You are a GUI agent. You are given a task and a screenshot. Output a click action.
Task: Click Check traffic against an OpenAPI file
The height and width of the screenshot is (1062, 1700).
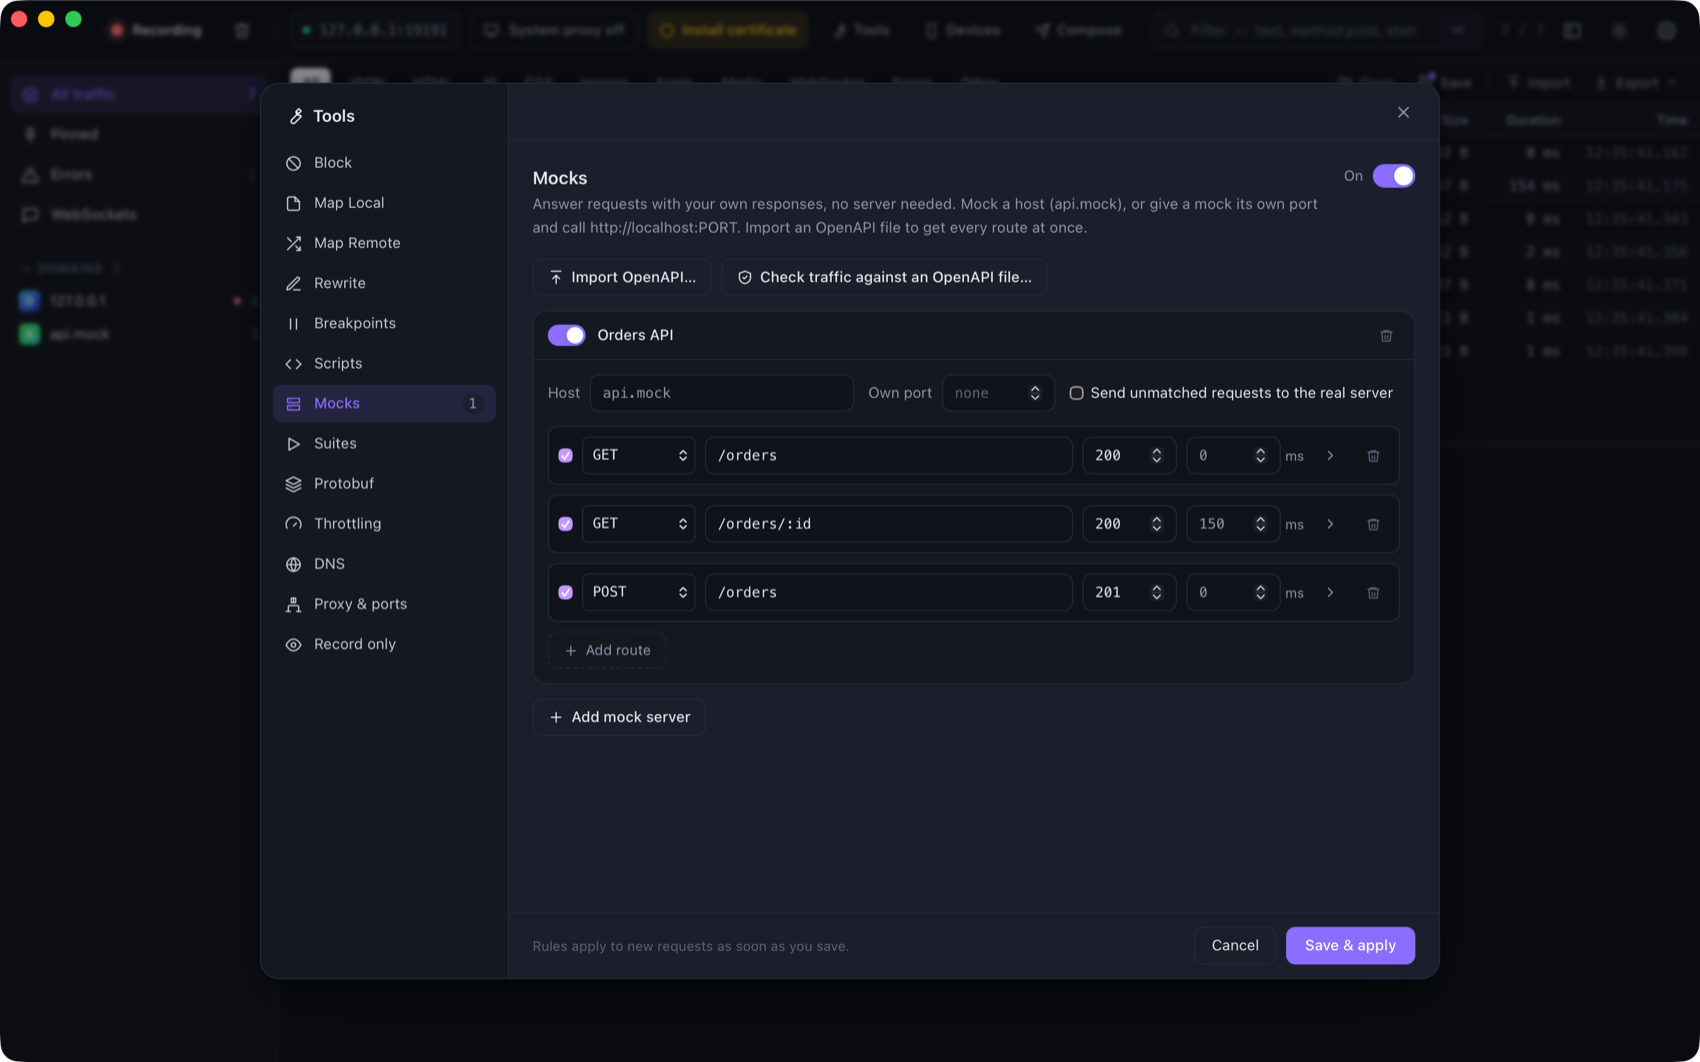(884, 277)
